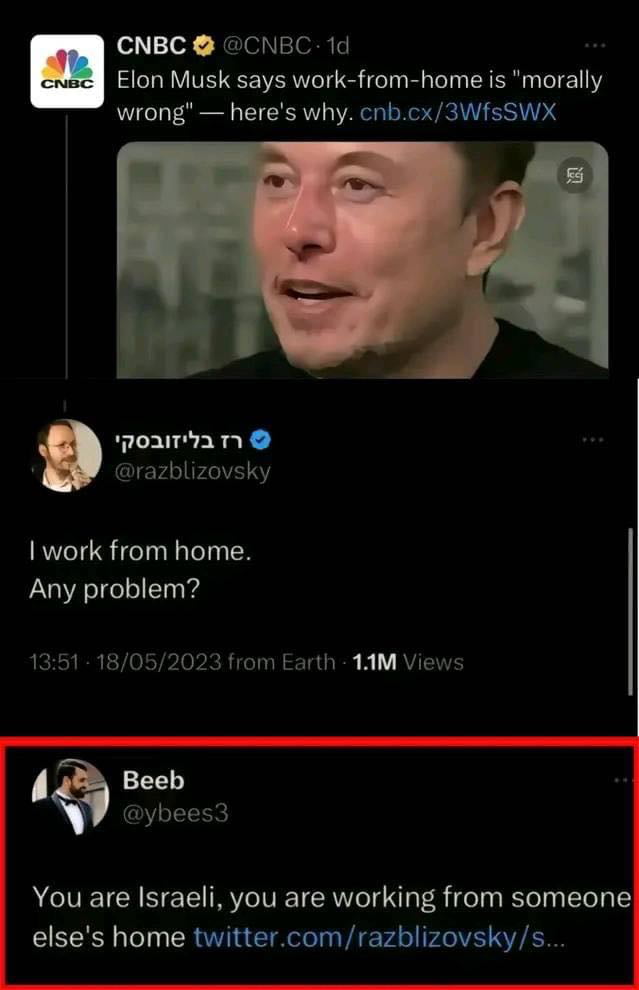Image resolution: width=639 pixels, height=990 pixels.
Task: Open the CNBC profile logo avatar
Action: (67, 71)
